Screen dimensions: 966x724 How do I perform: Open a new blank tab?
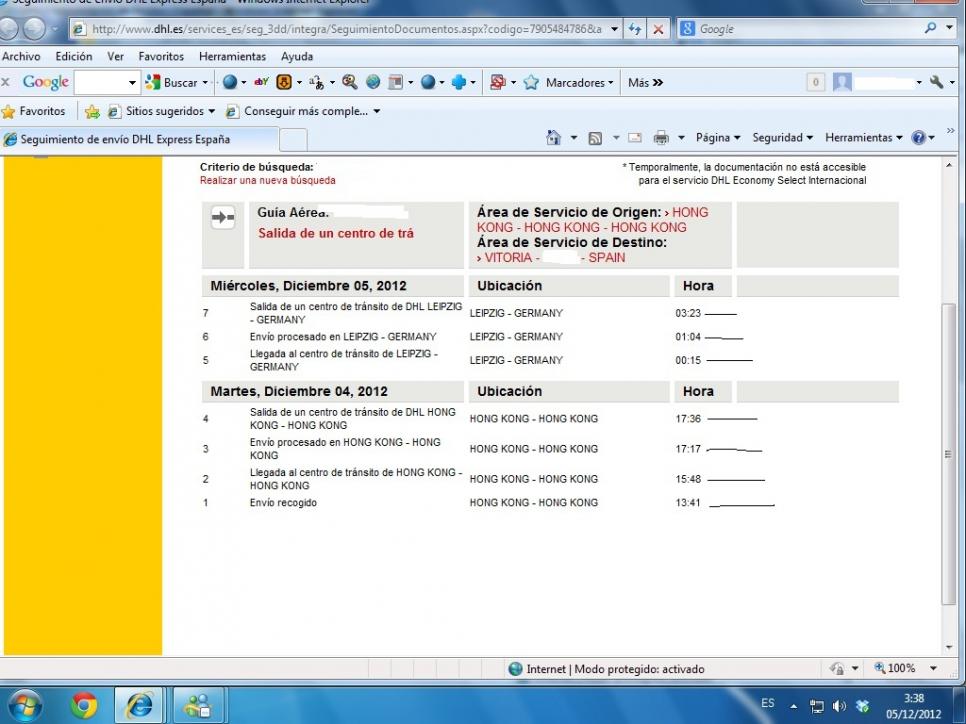click(x=294, y=140)
